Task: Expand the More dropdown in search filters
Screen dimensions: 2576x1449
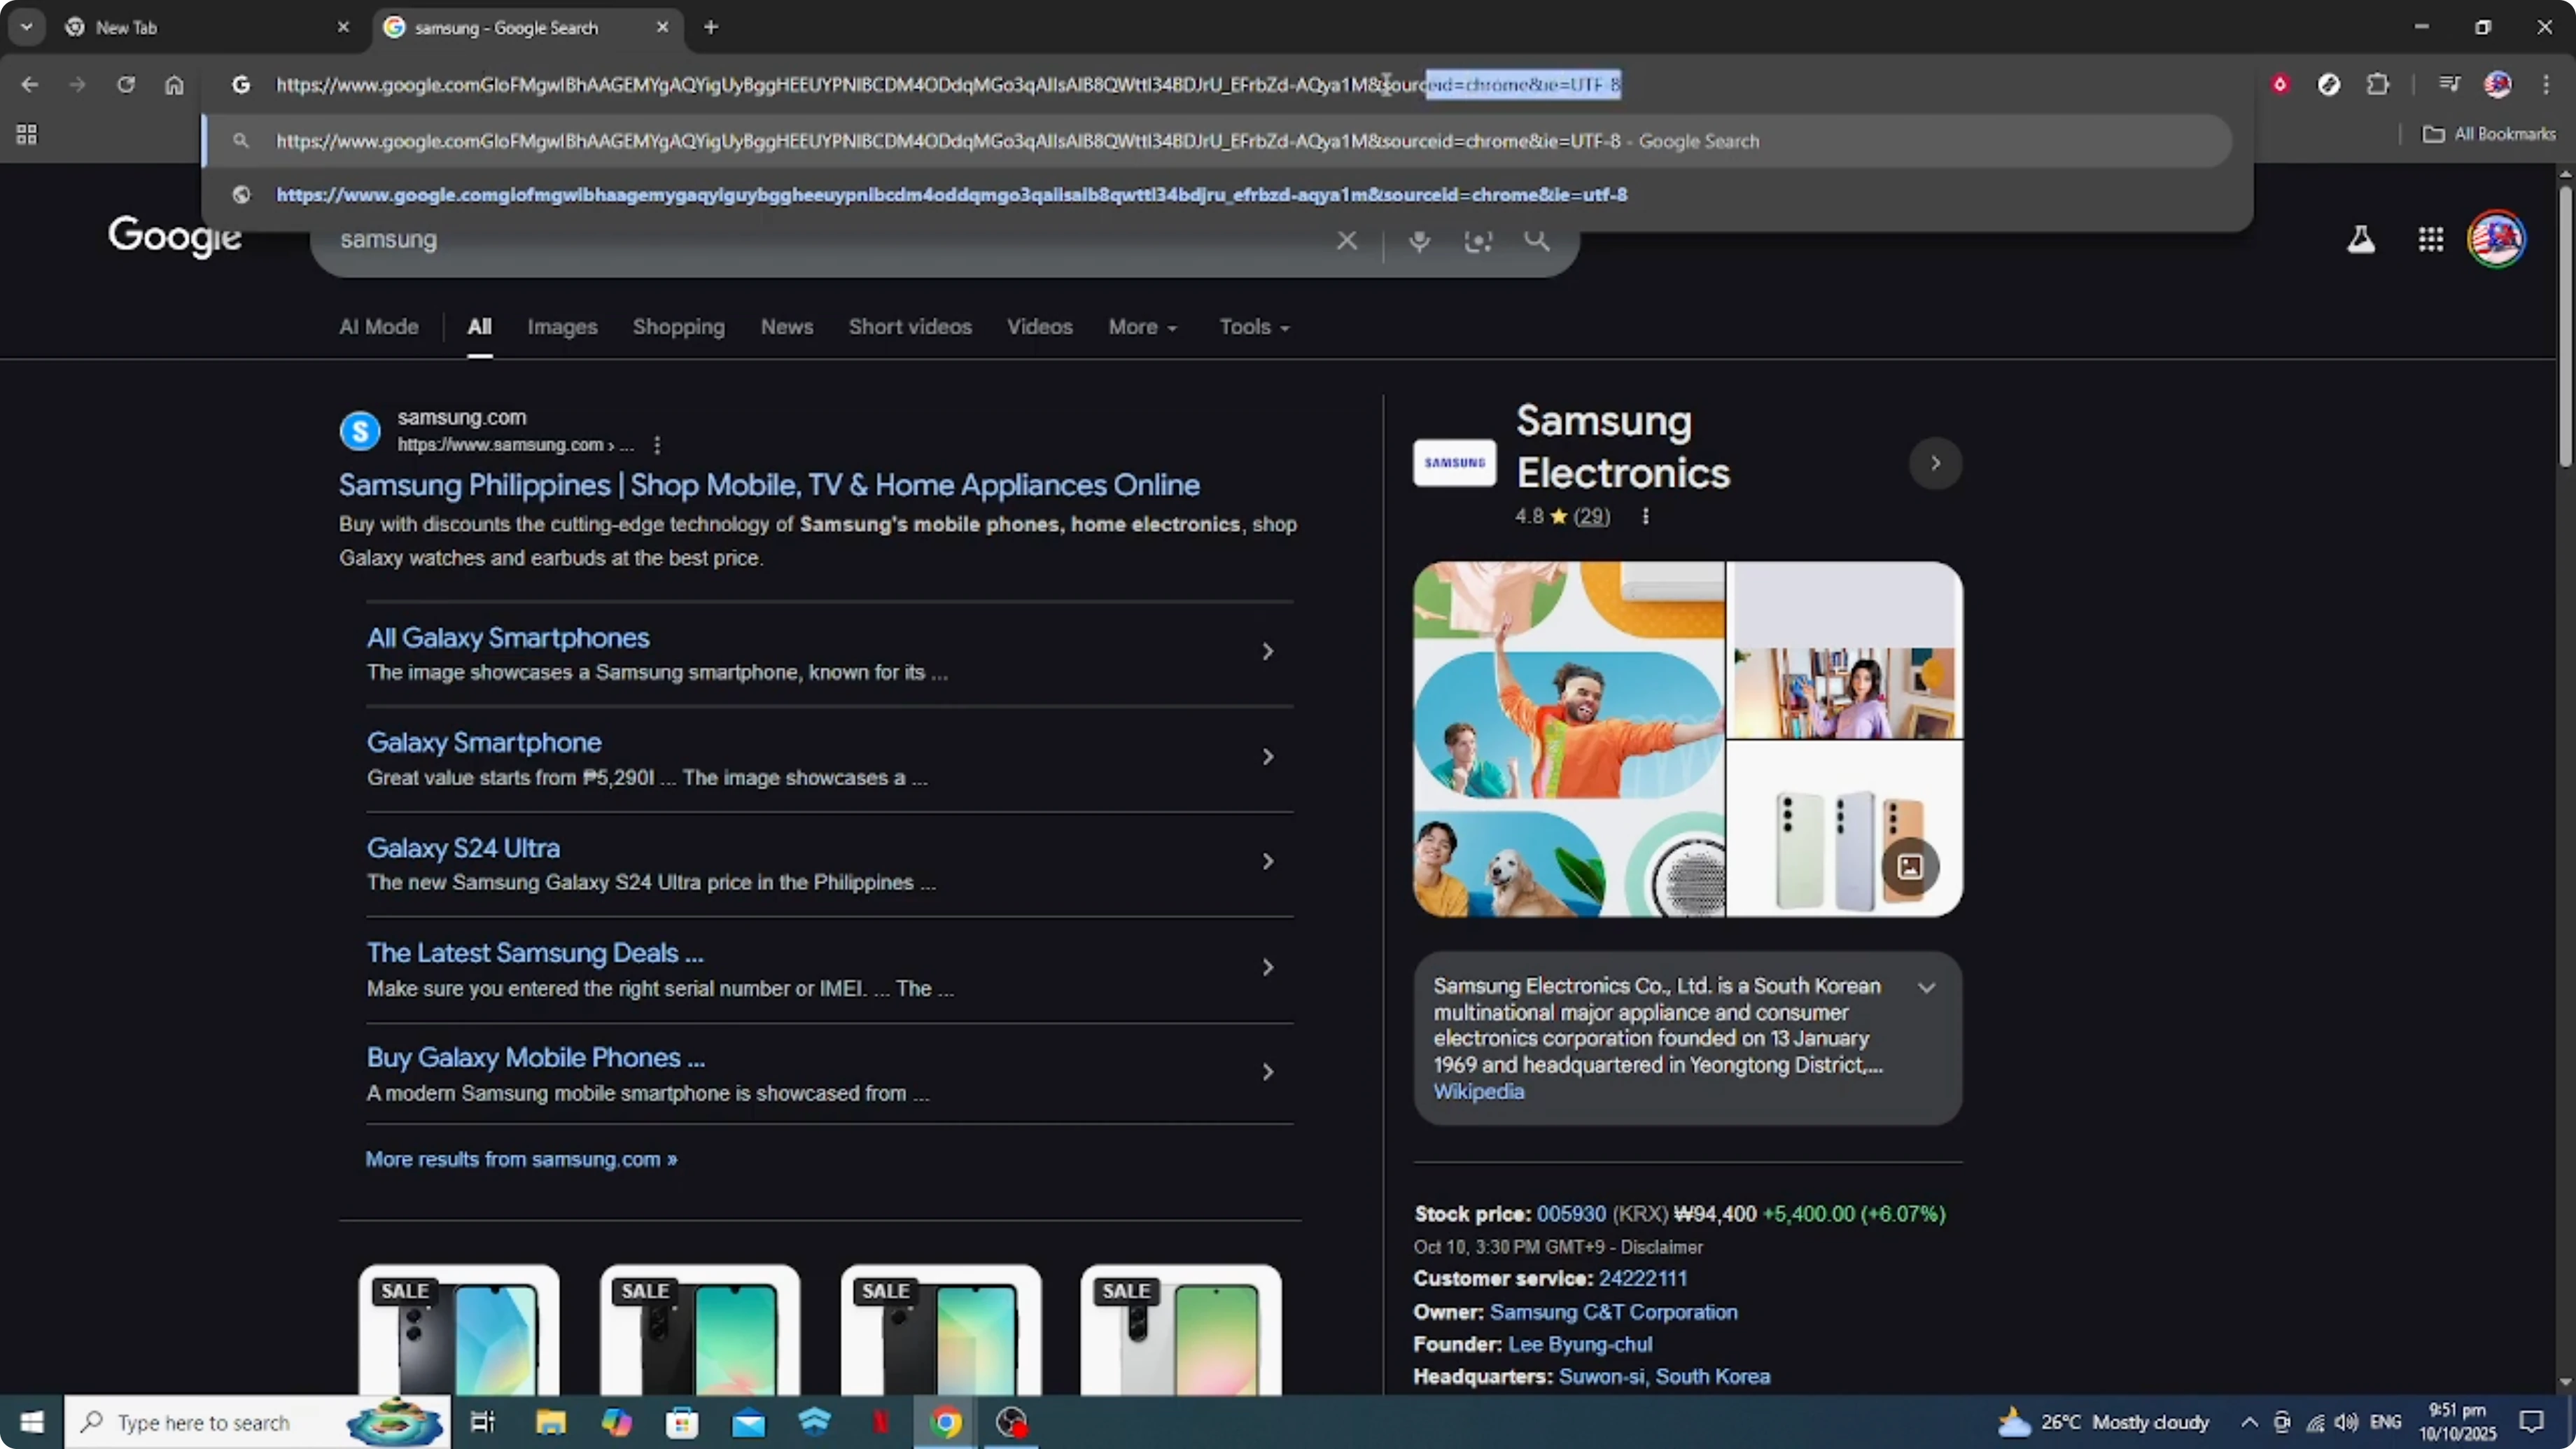Action: pyautogui.click(x=1142, y=327)
